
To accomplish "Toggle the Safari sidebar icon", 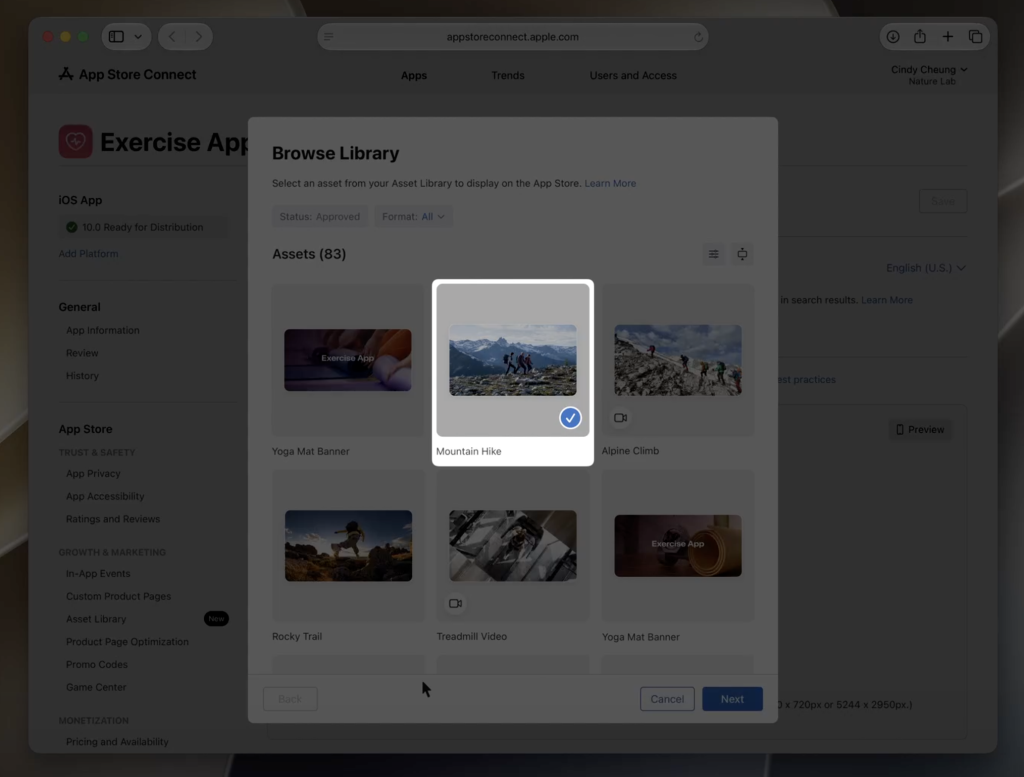I will click(116, 37).
